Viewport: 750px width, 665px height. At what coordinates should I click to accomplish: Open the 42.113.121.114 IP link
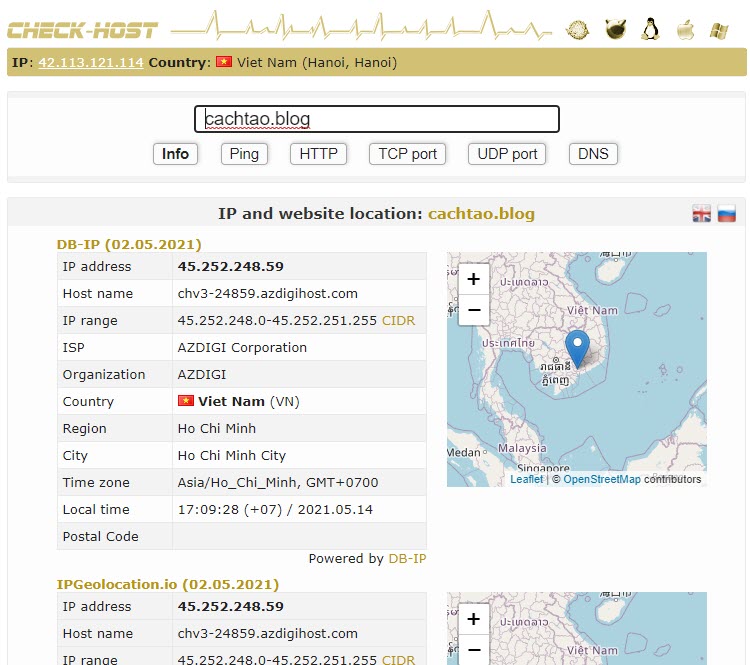pyautogui.click(x=91, y=62)
